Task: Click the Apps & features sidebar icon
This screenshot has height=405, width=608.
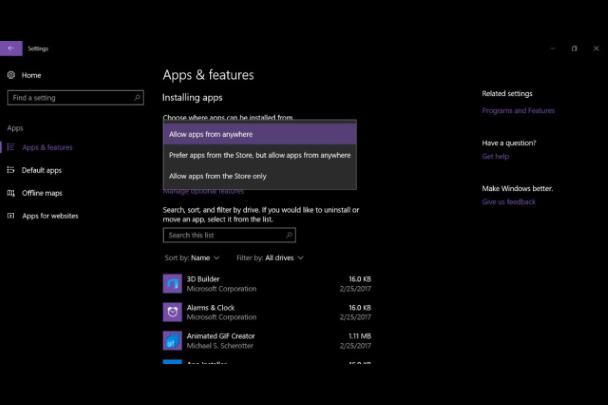Action: pyautogui.click(x=11, y=147)
